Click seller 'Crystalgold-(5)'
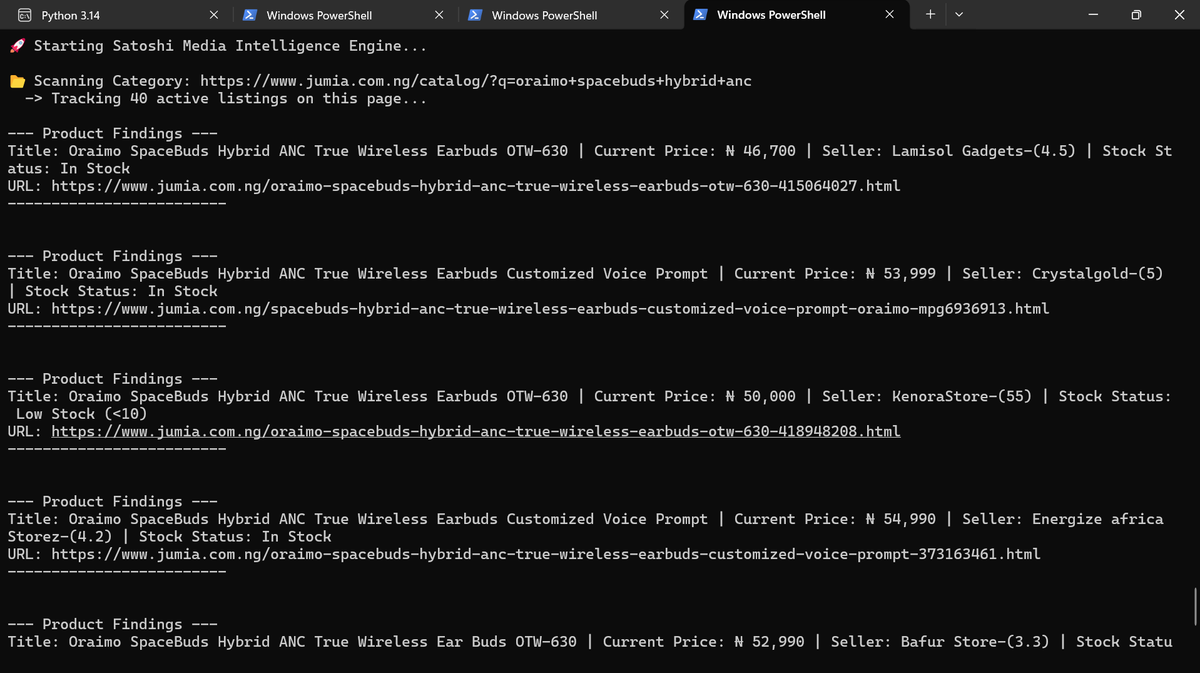 (1097, 273)
